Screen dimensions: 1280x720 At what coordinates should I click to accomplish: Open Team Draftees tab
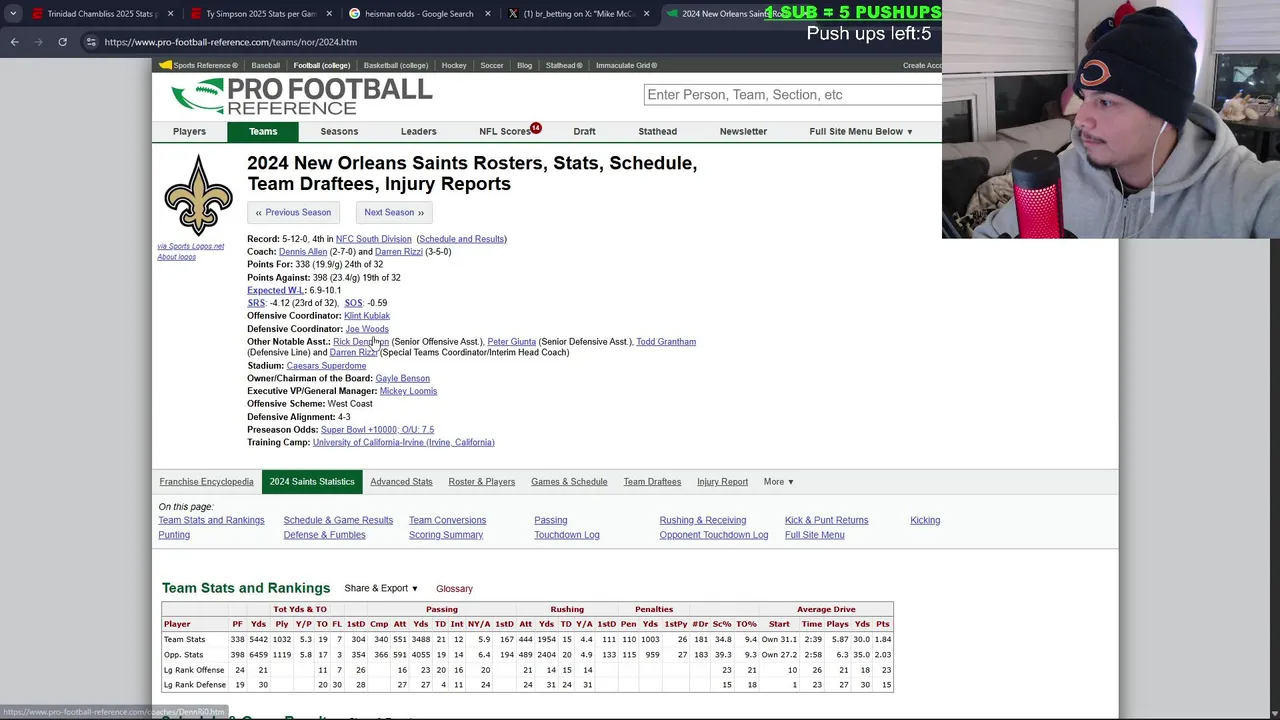652,482
